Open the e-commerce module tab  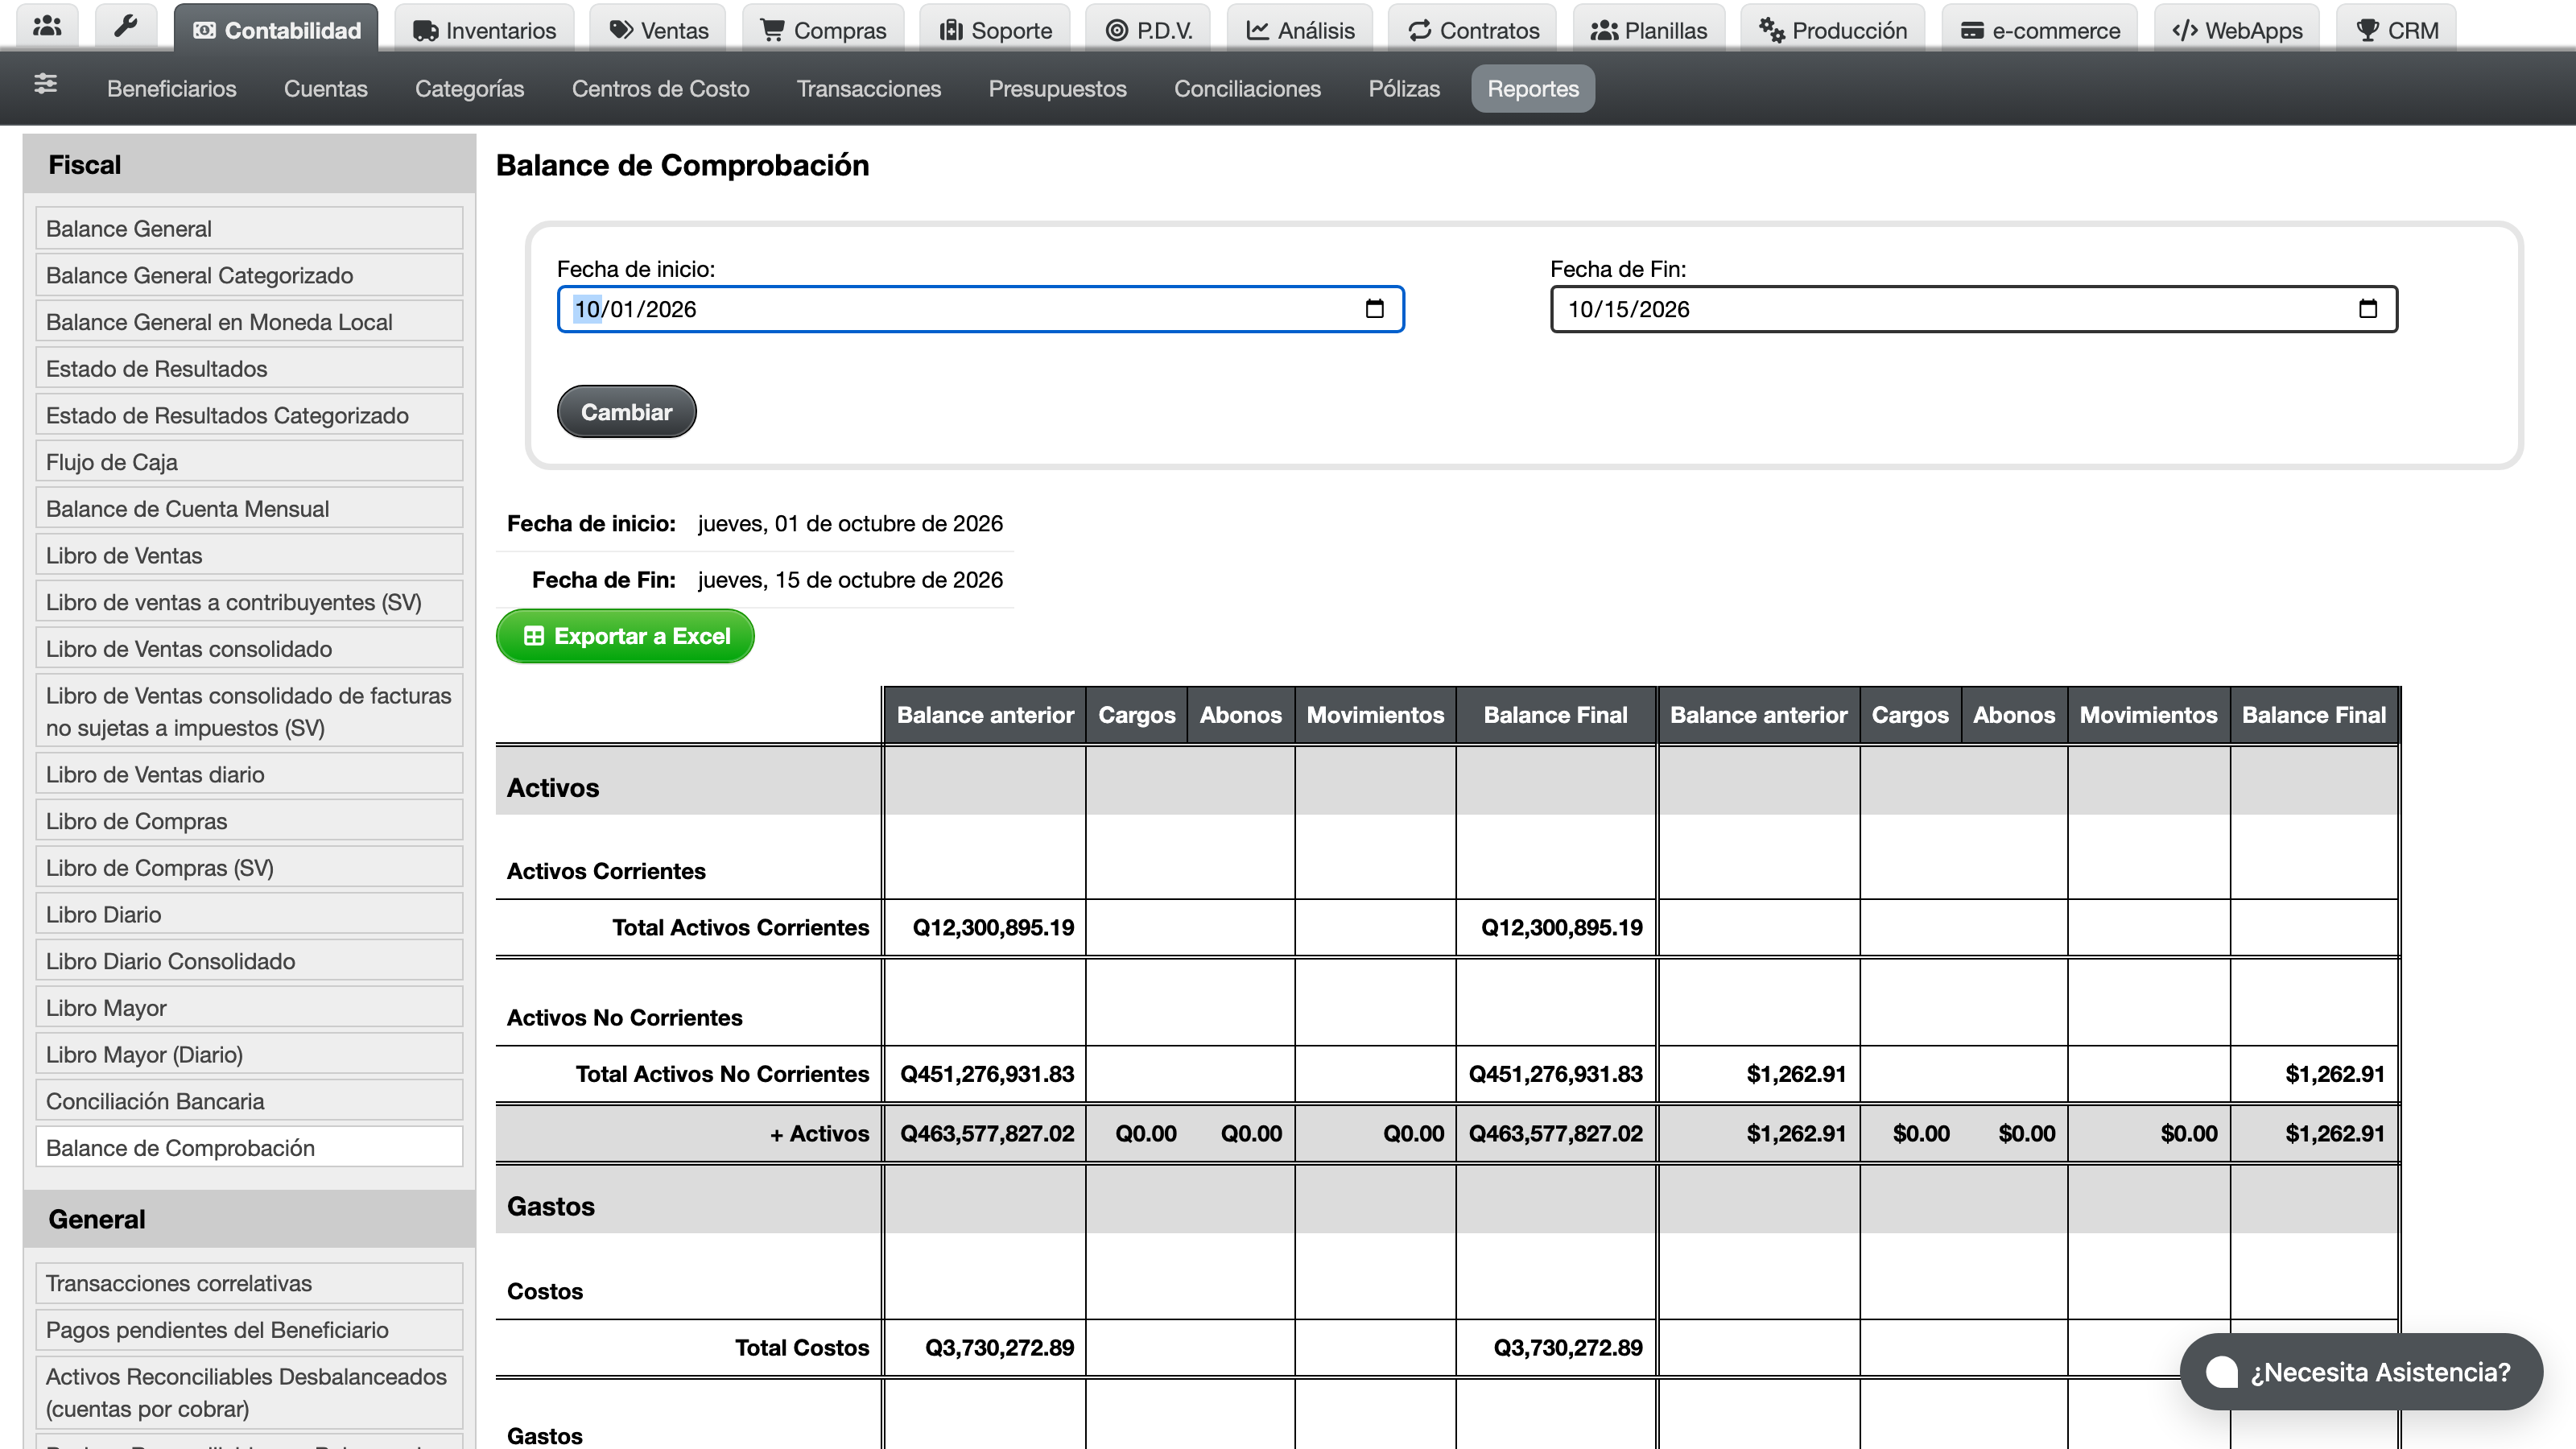click(2040, 28)
